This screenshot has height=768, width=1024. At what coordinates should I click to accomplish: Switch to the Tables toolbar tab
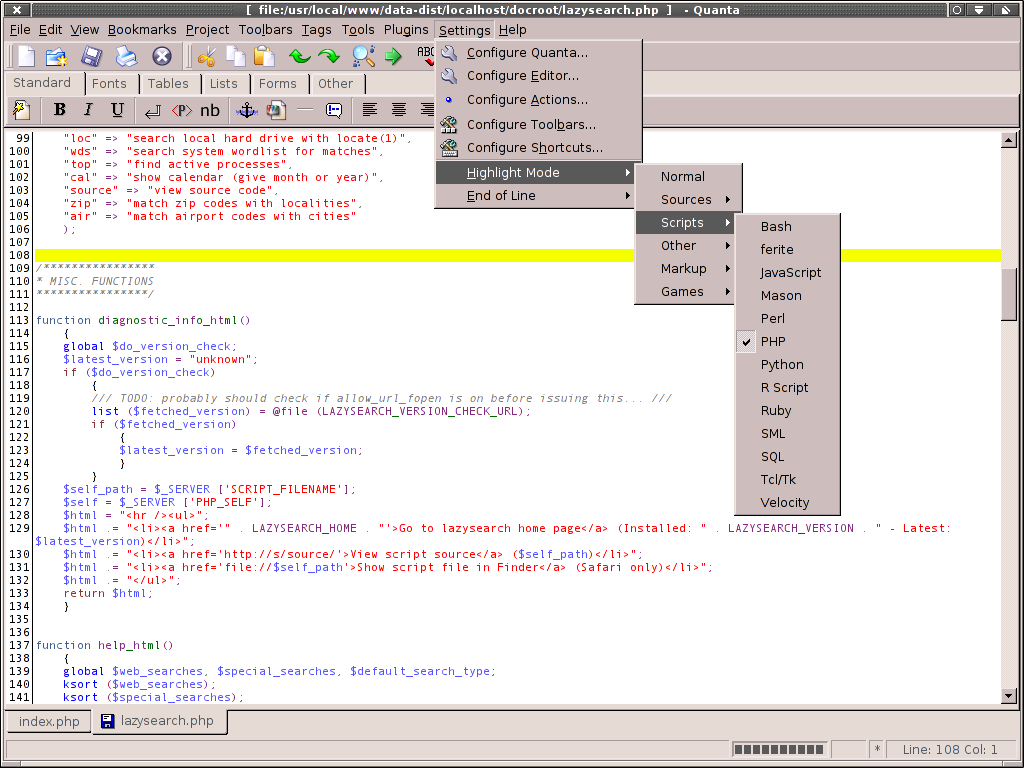tap(168, 84)
